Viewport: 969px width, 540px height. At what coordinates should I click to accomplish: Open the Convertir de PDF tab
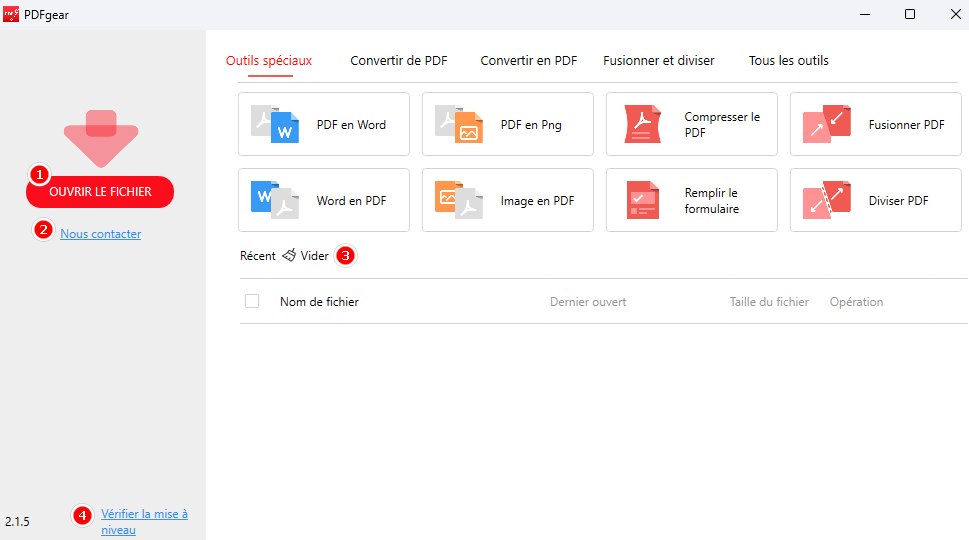399,61
